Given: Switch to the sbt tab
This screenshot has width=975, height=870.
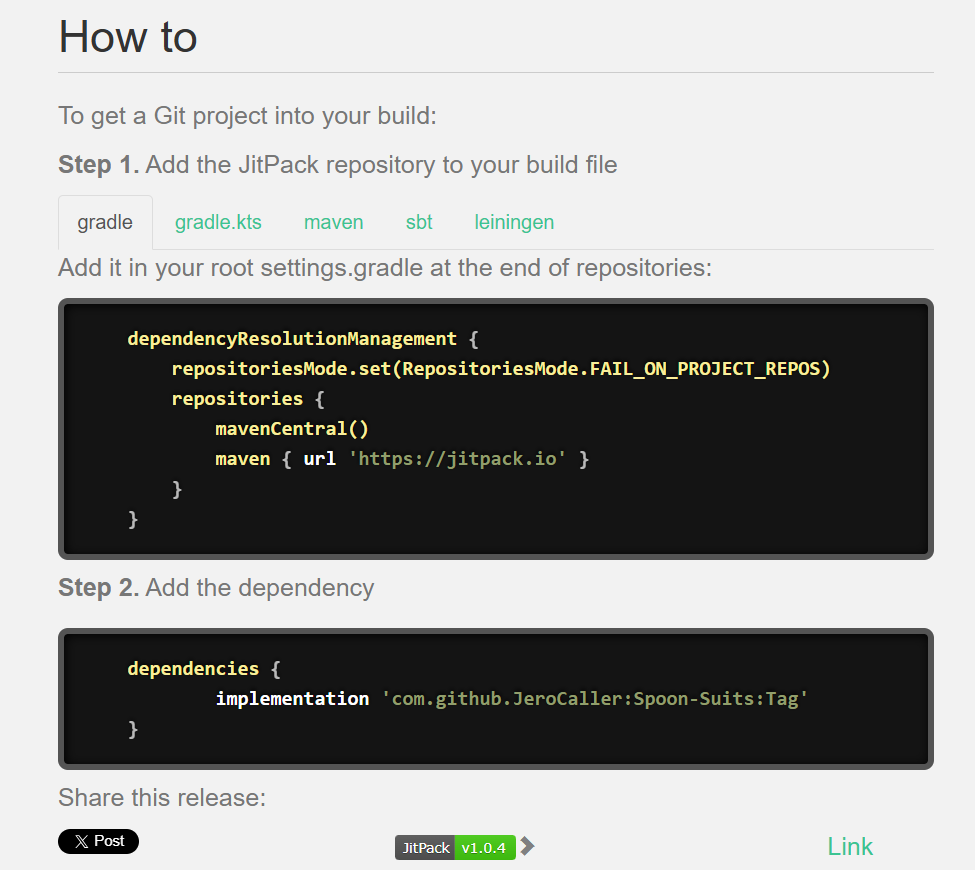Looking at the screenshot, I should [419, 222].
